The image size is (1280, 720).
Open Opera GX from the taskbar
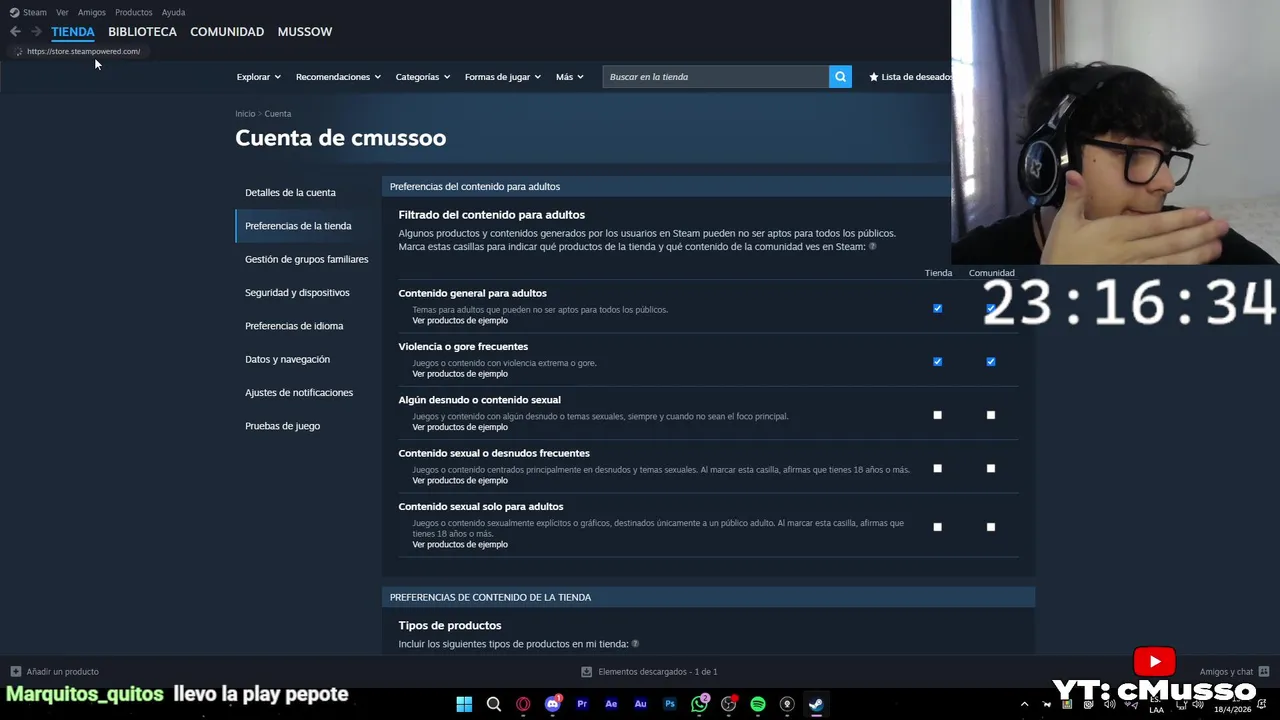[523, 704]
